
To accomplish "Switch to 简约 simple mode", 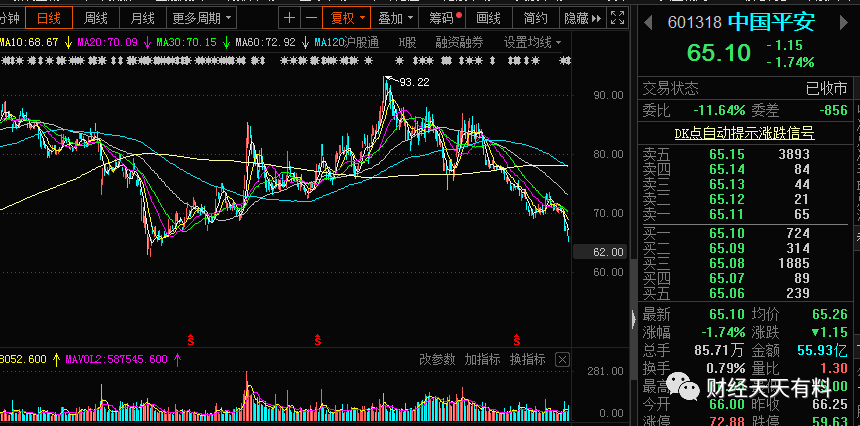I will click(535, 18).
